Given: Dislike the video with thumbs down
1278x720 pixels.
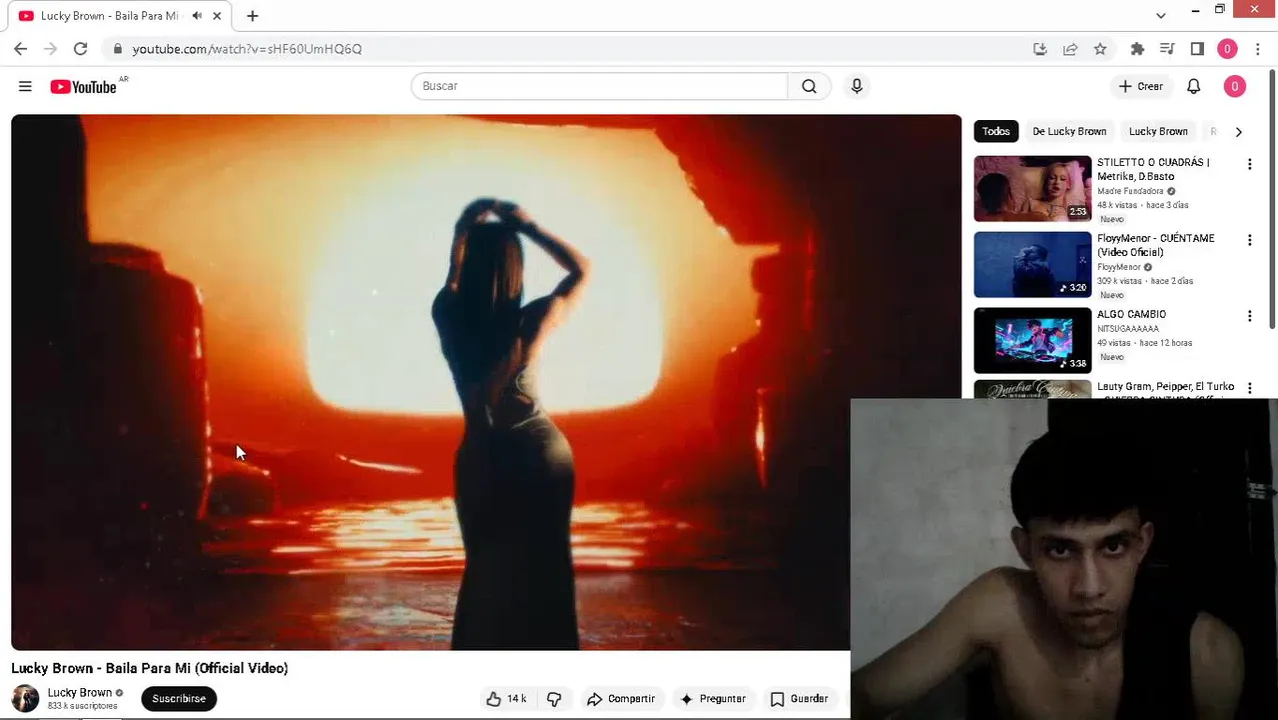Looking at the screenshot, I should (x=554, y=699).
